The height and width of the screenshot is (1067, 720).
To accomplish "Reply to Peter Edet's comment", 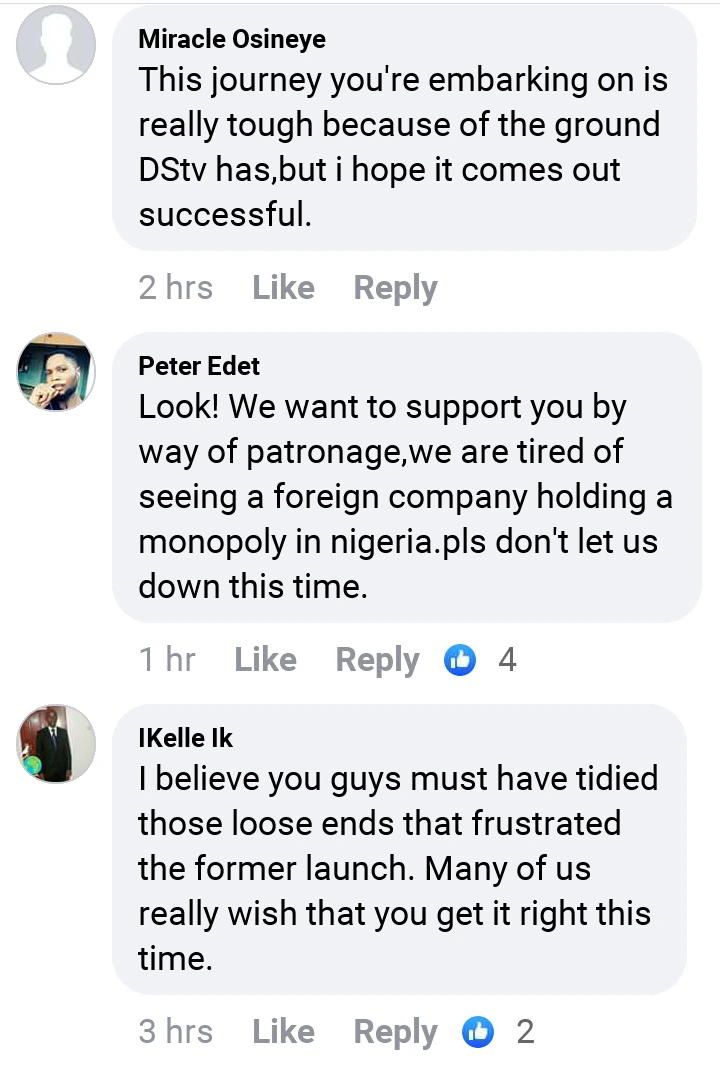I will [377, 660].
